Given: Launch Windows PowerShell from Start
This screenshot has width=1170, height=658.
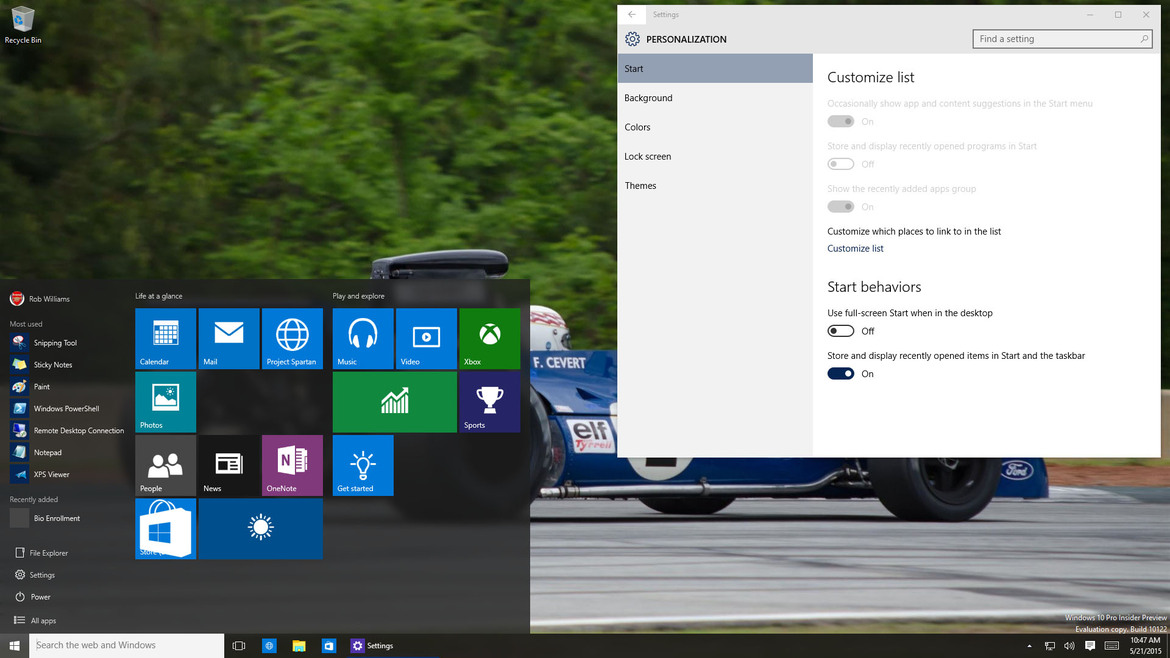Looking at the screenshot, I should point(67,409).
